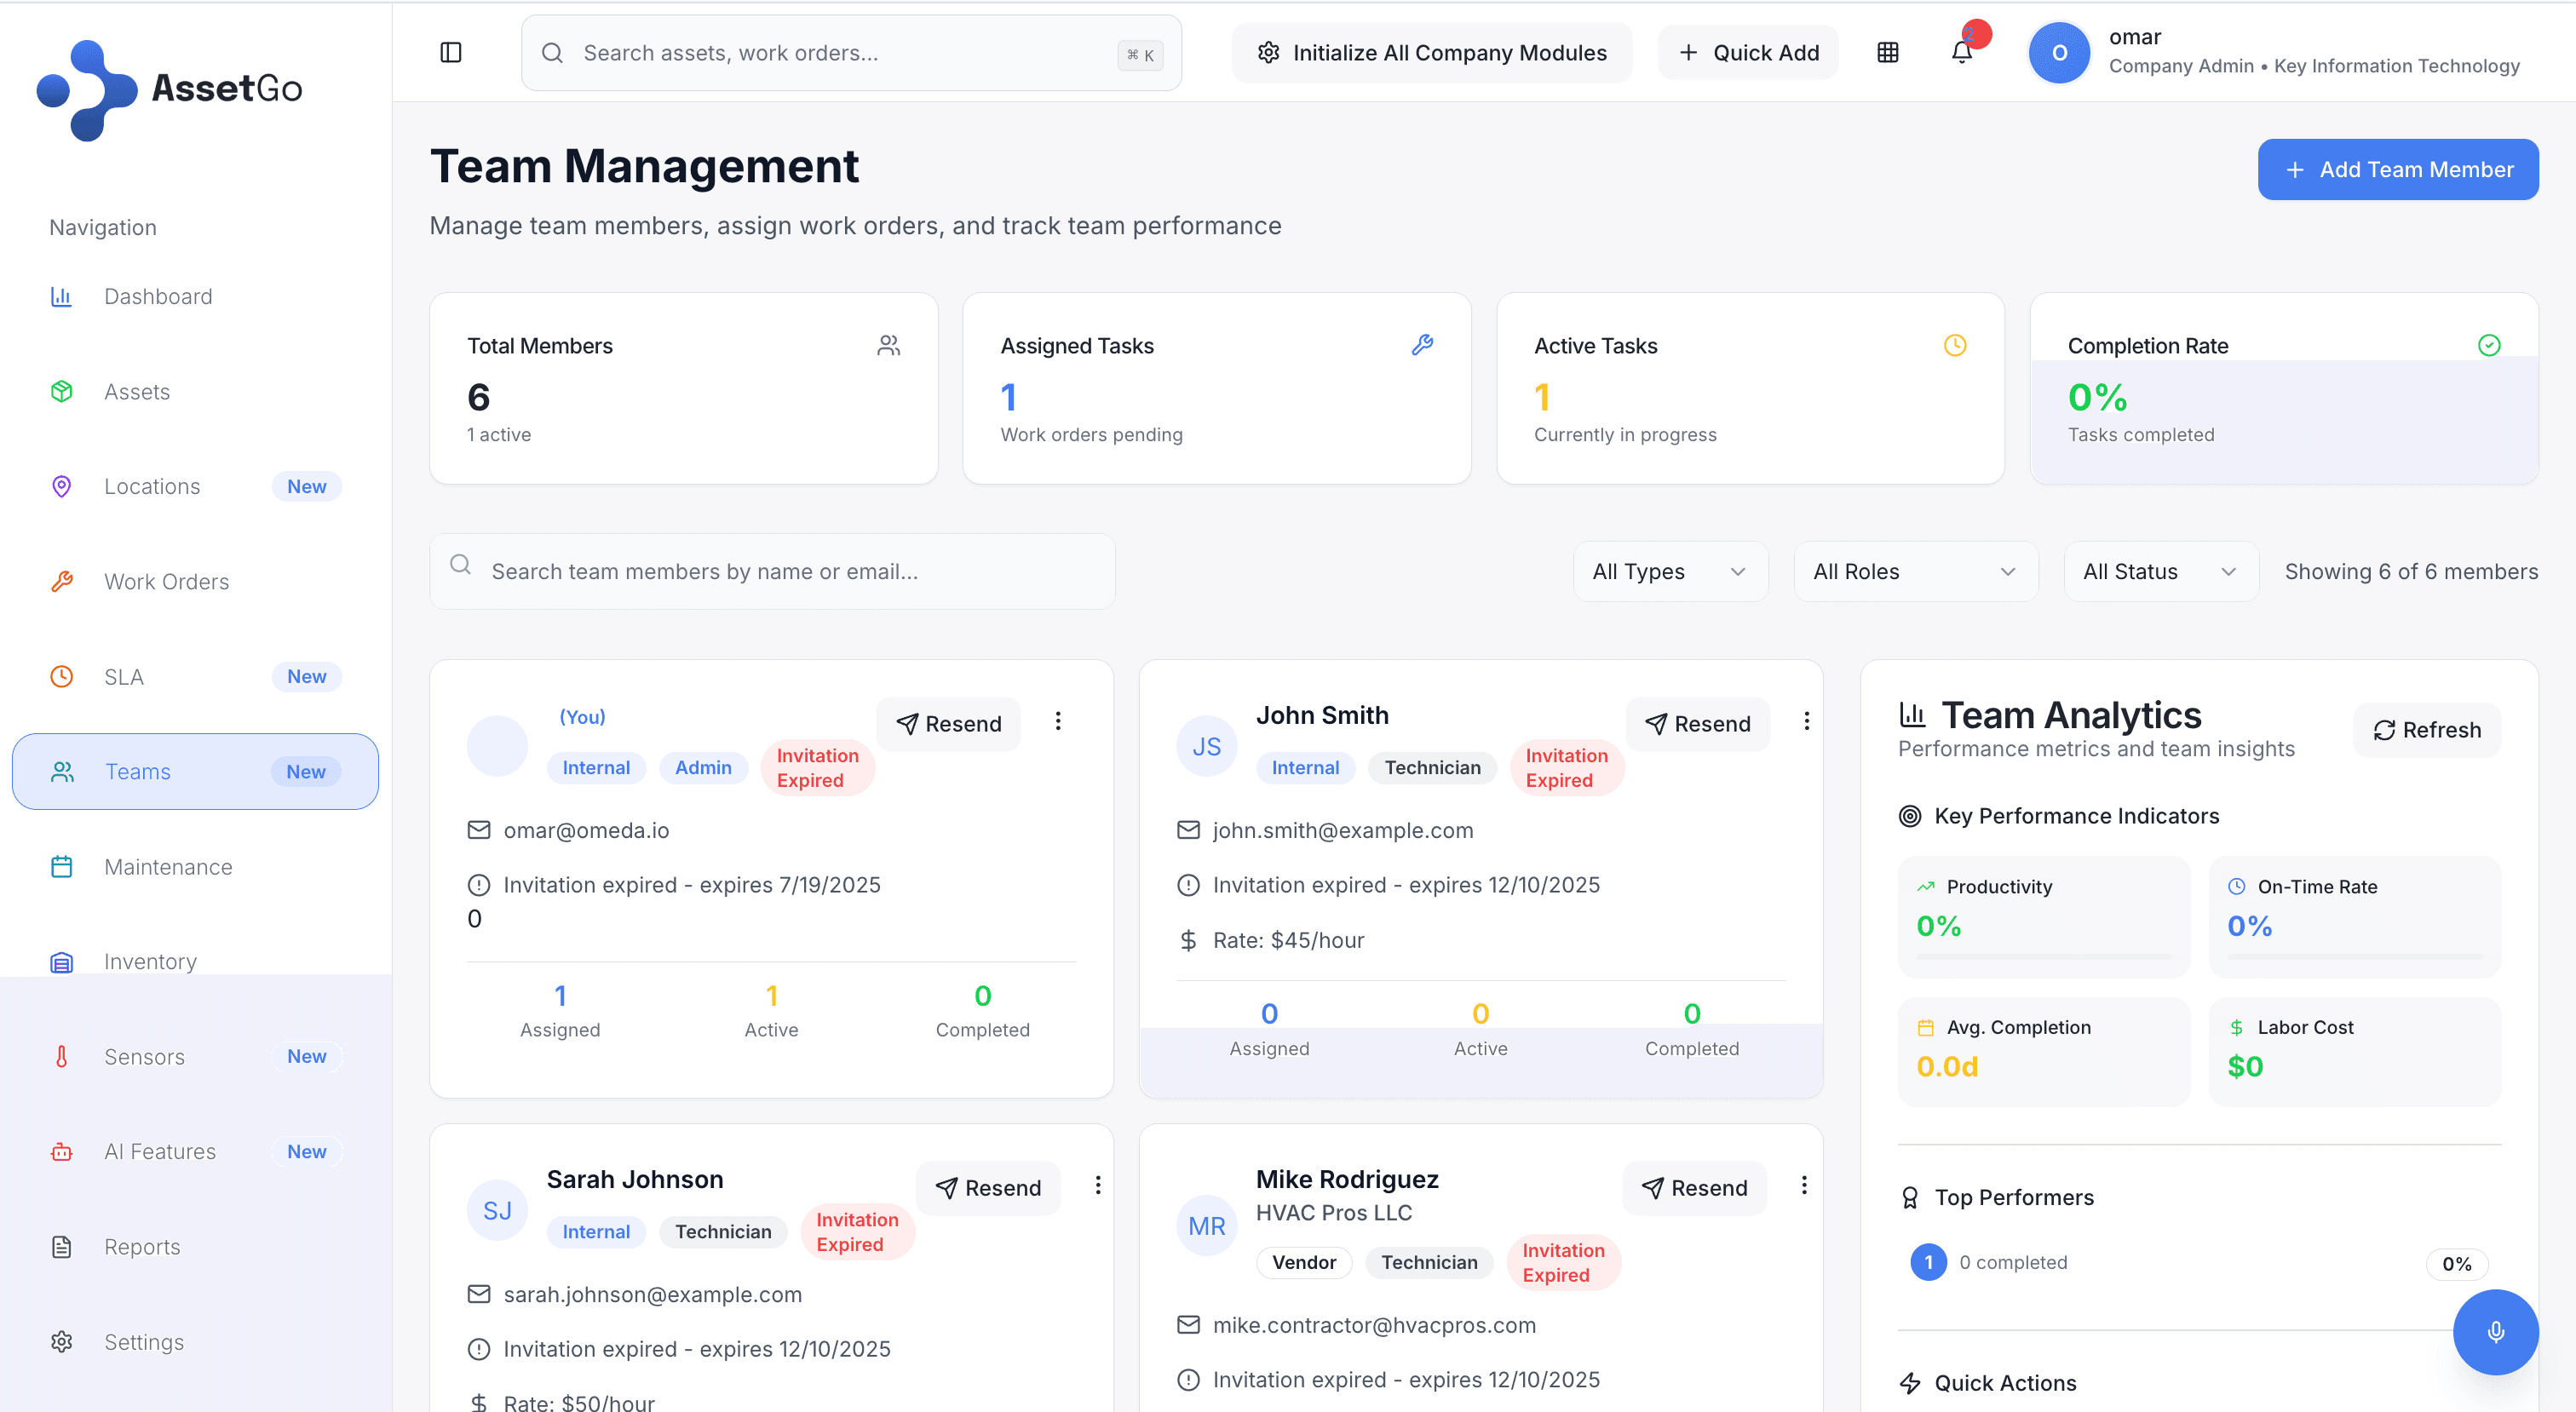Click the Add Team Member button
This screenshot has width=2576, height=1412.
[x=2398, y=169]
